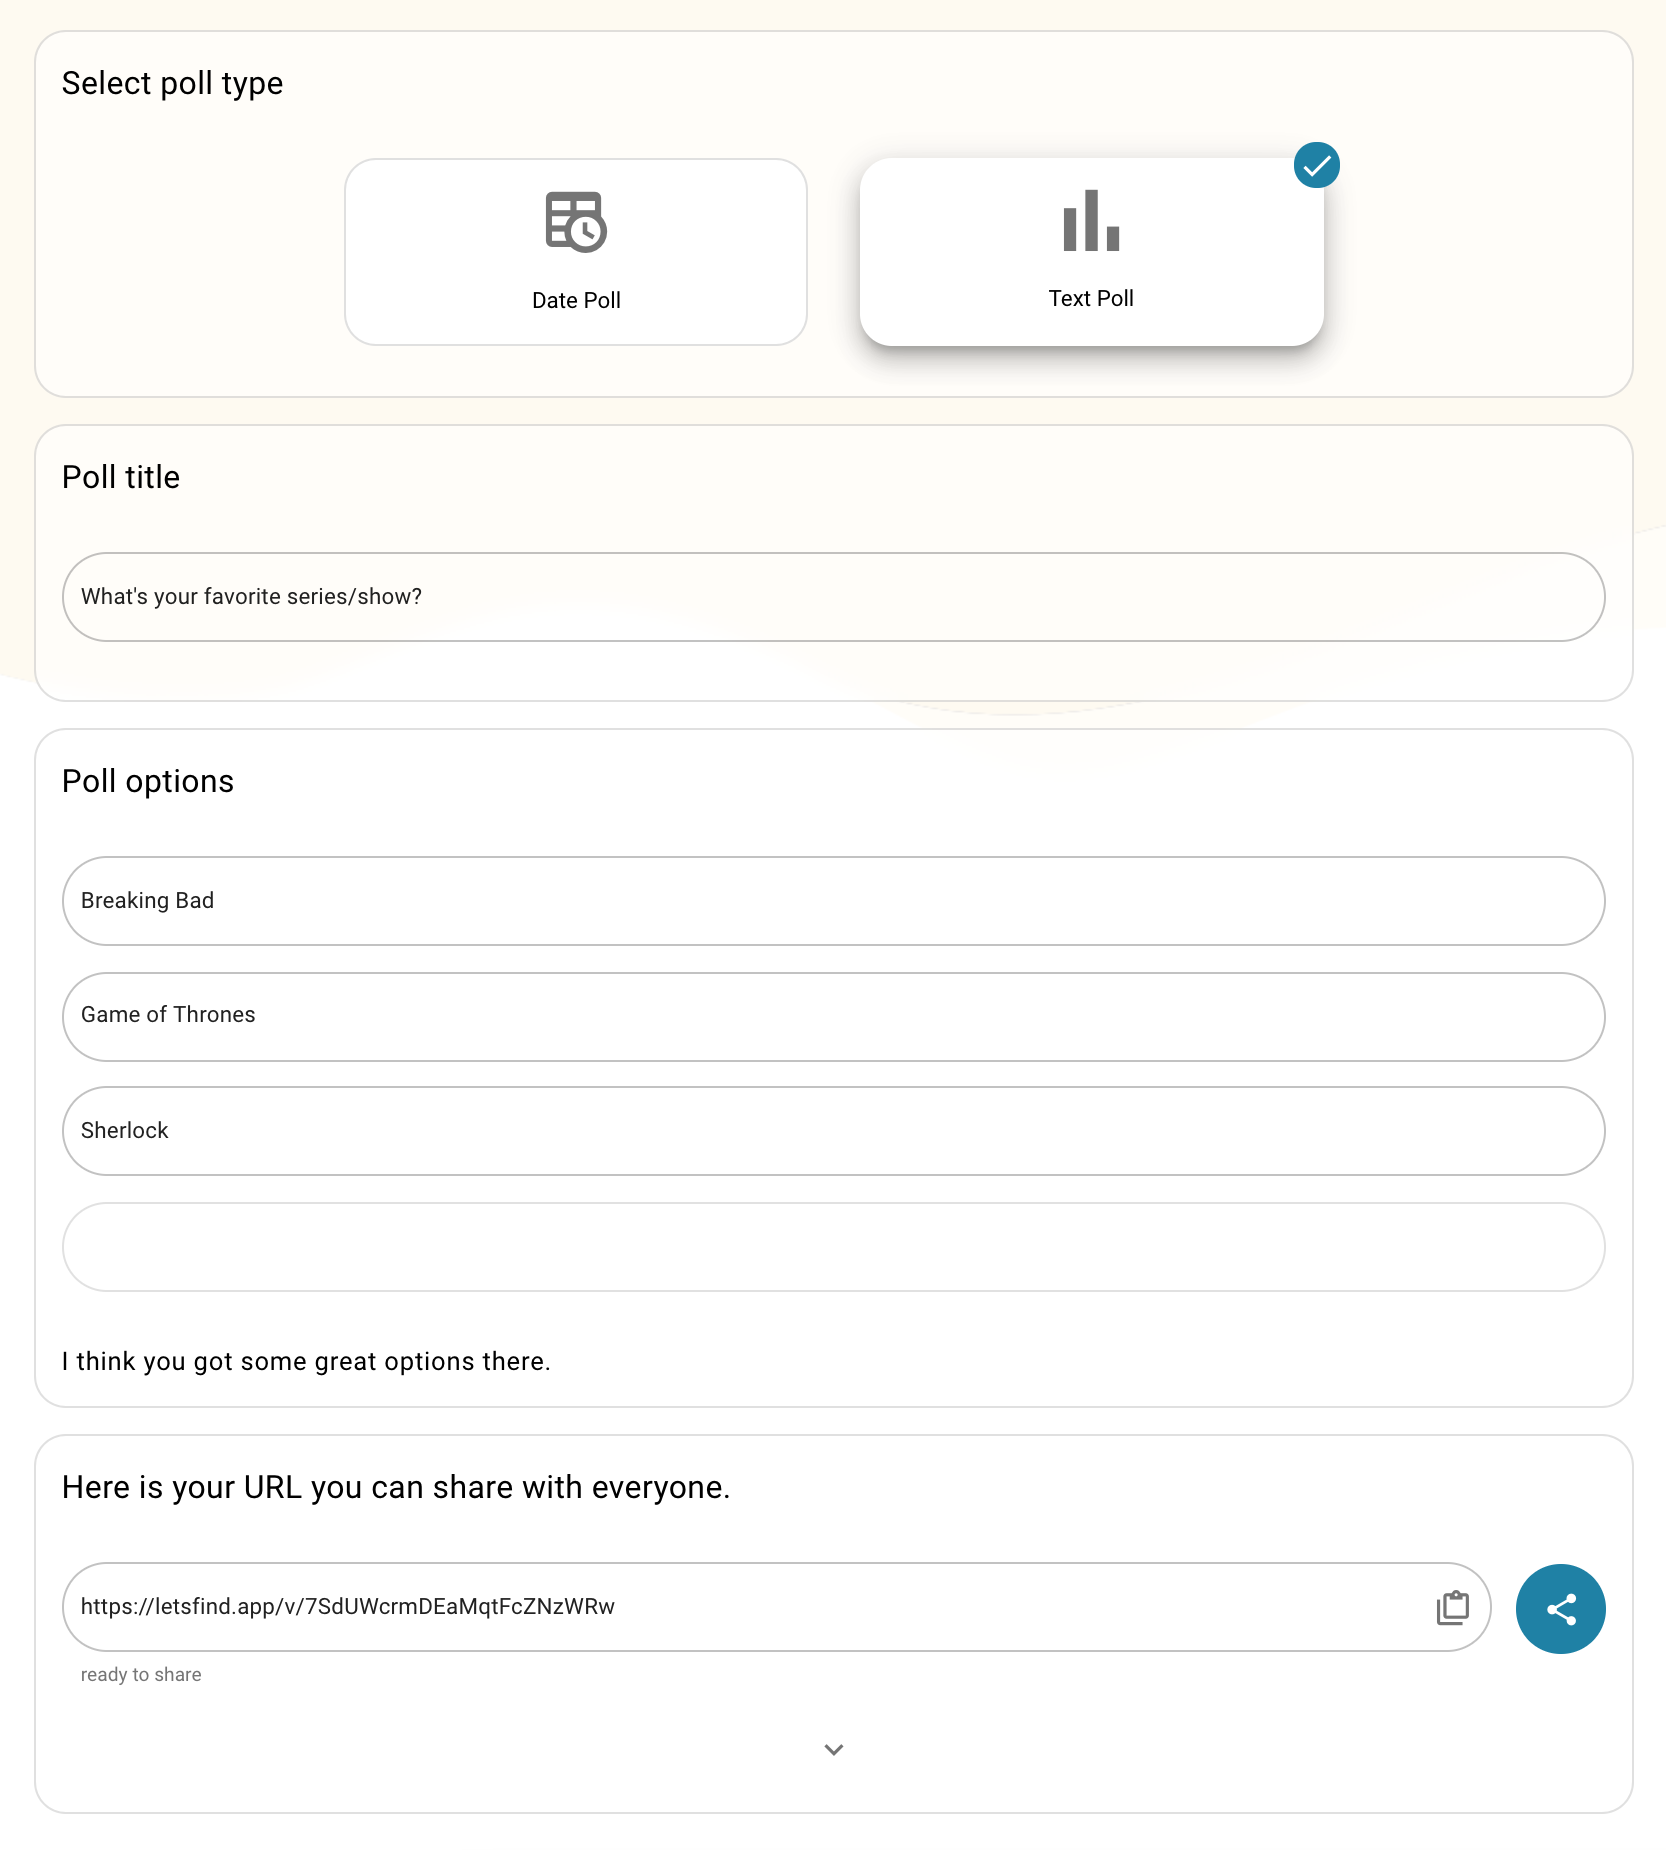Click the Date Poll calendar-clock icon
1666x1850 pixels.
click(576, 221)
